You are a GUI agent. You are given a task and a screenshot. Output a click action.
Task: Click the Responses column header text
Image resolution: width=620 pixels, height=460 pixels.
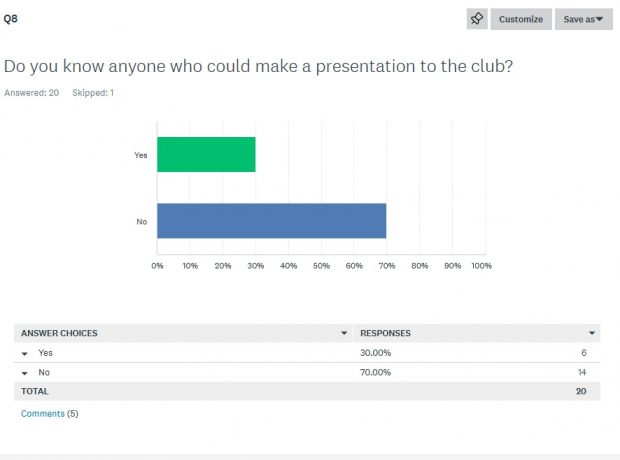(386, 333)
